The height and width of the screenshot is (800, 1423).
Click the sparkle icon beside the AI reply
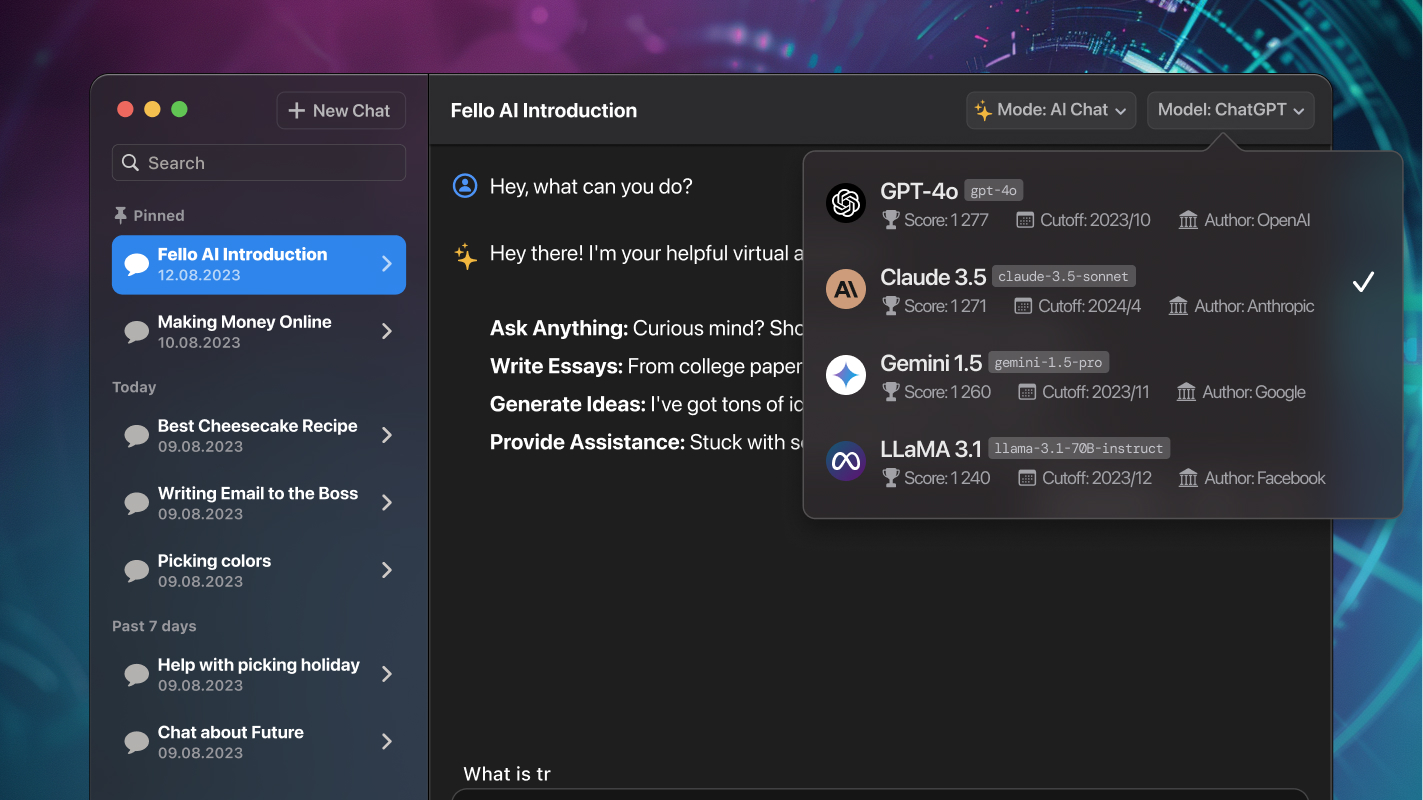pos(465,256)
